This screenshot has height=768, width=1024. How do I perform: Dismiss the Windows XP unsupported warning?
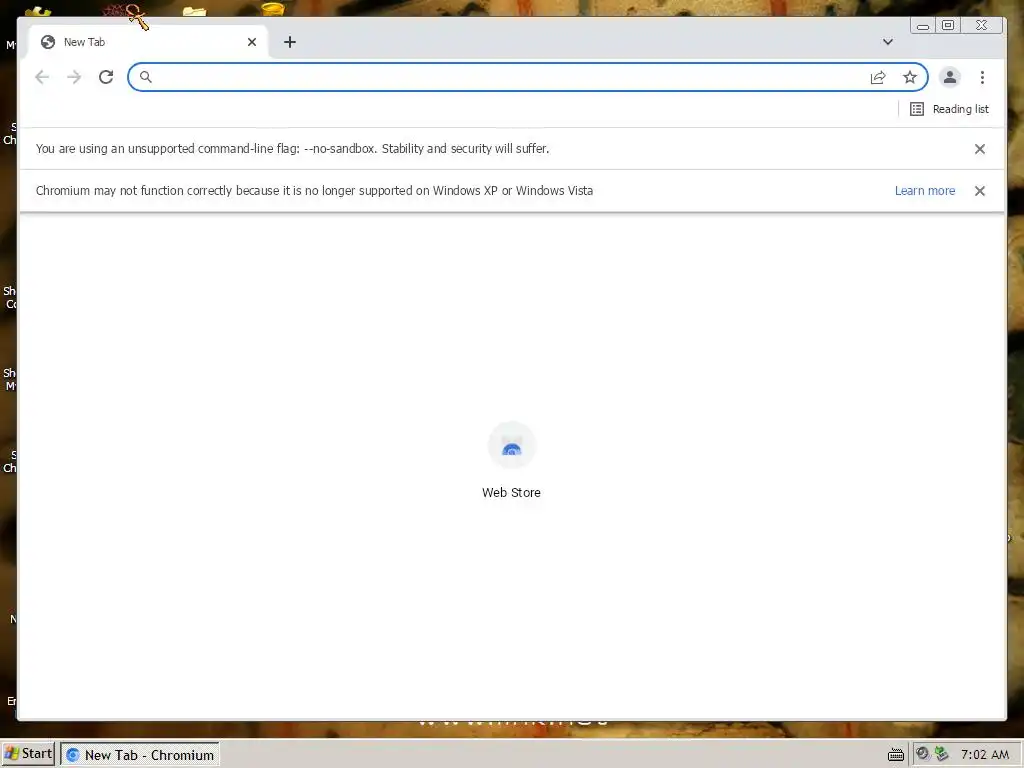pyautogui.click(x=980, y=191)
